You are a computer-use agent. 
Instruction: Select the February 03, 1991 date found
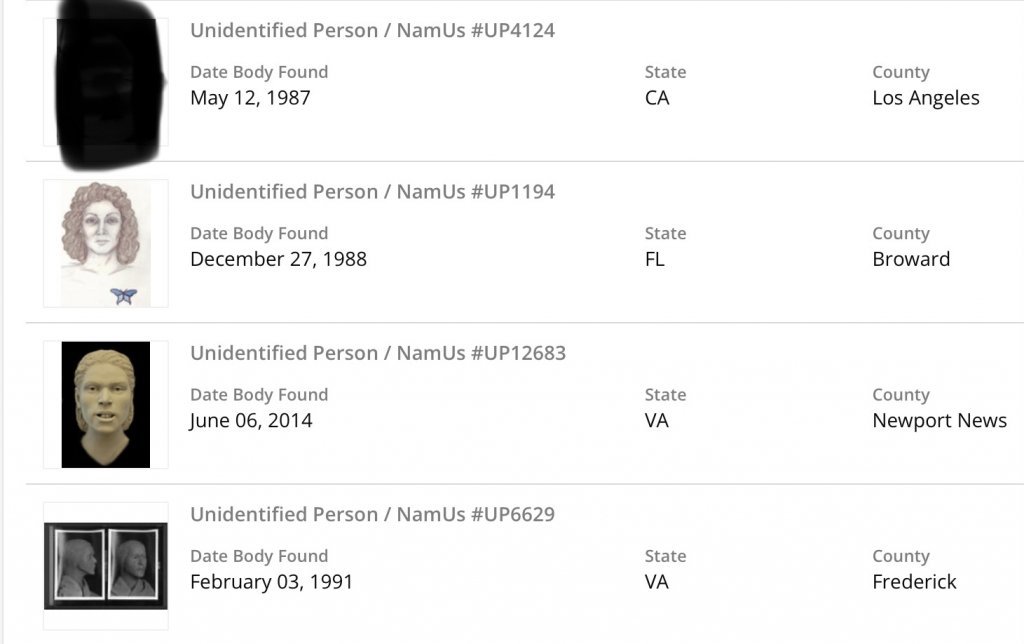coord(271,582)
